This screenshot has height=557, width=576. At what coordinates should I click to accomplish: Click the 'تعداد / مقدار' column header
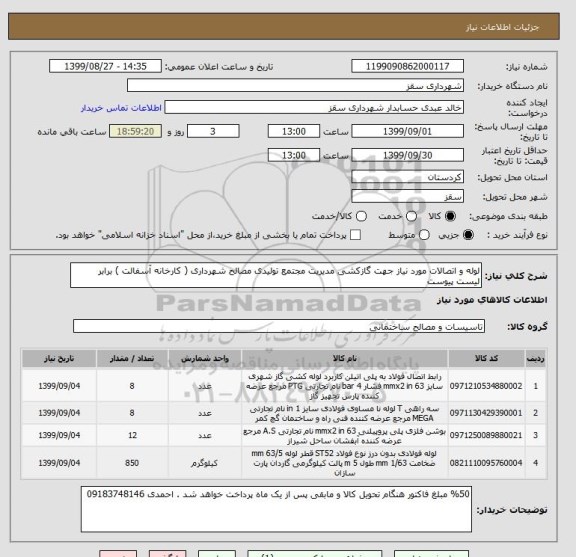click(132, 359)
